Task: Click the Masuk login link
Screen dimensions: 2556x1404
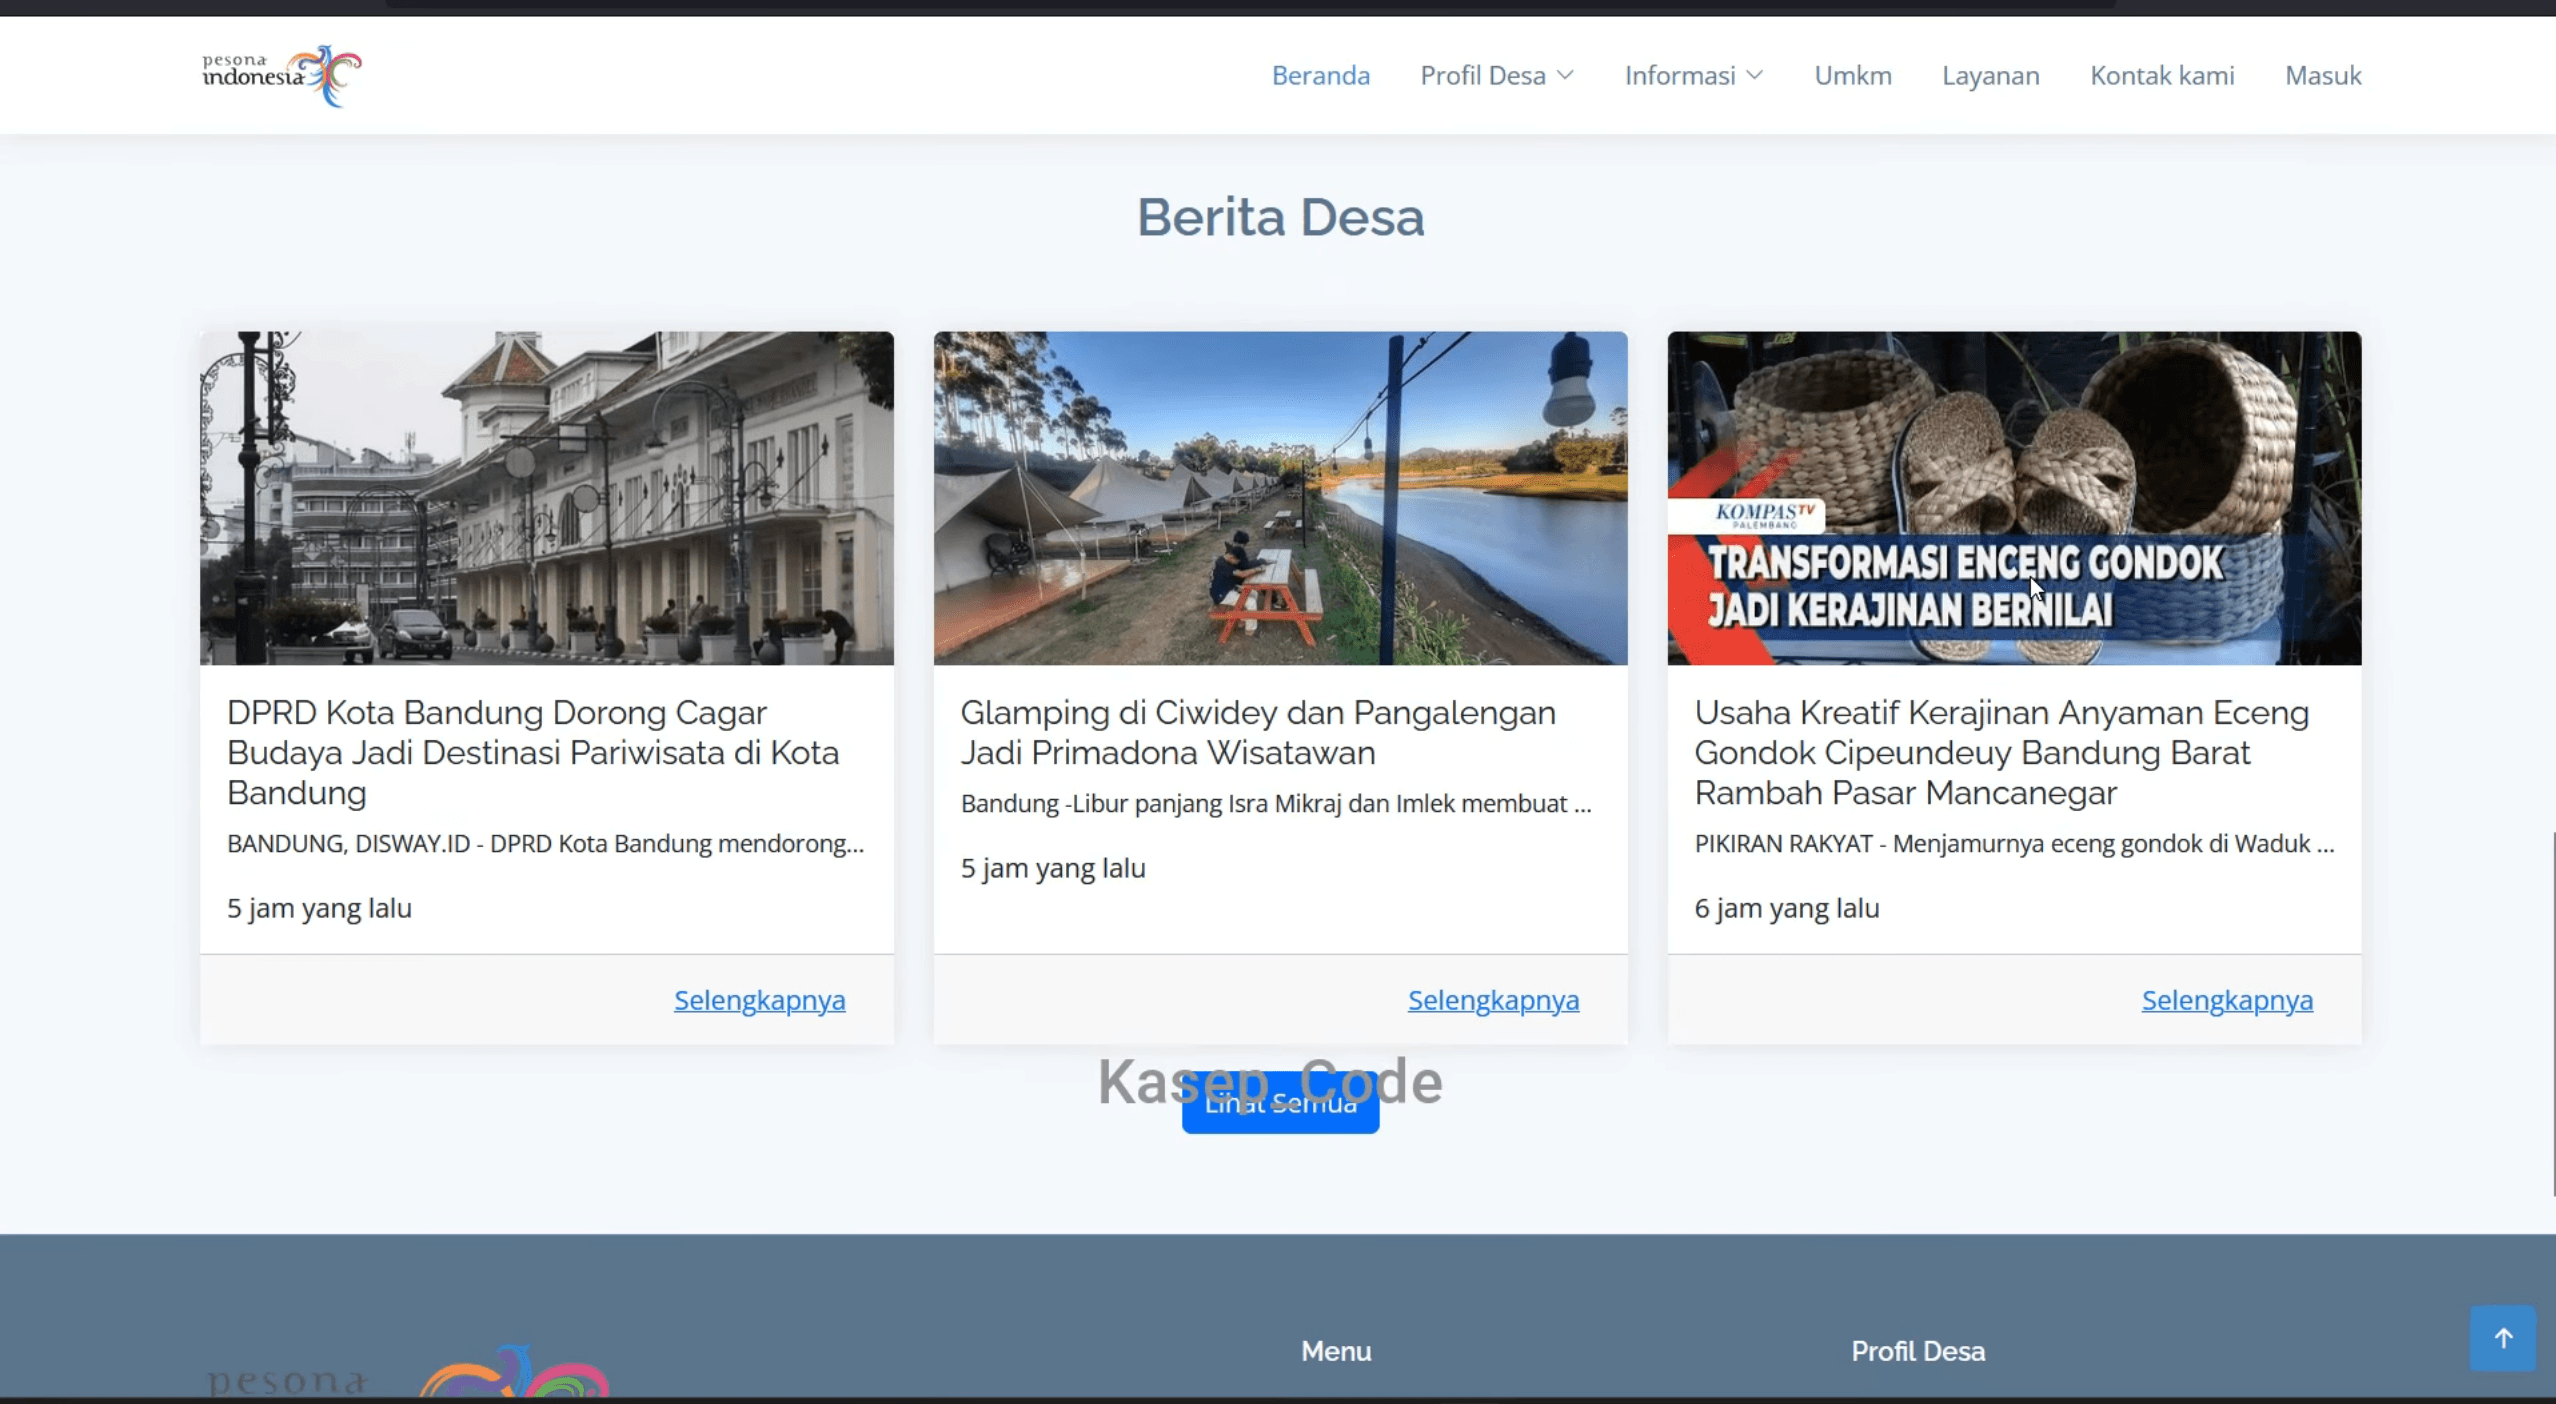Action: pos(2323,76)
